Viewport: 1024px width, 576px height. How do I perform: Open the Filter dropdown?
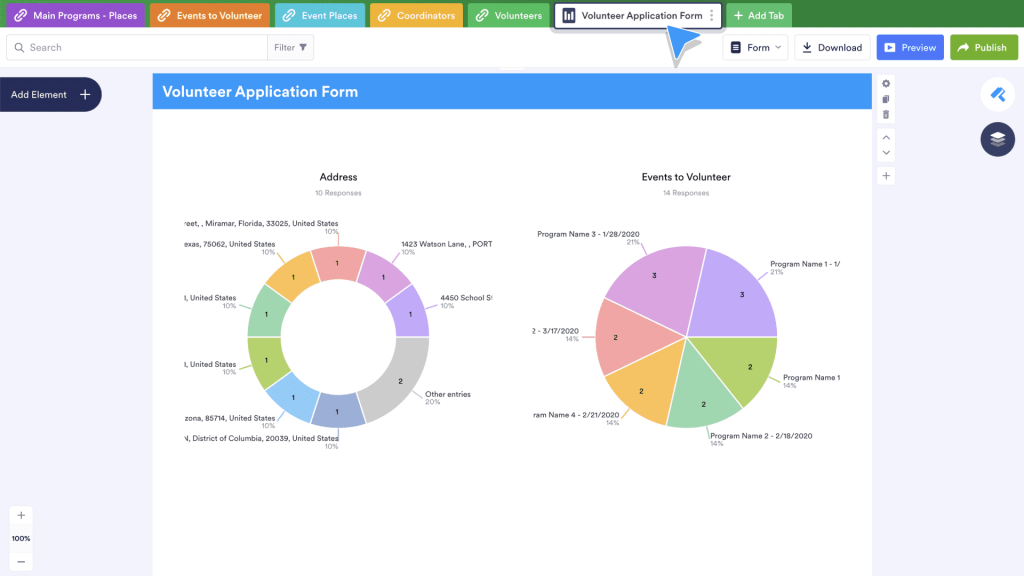coord(289,47)
